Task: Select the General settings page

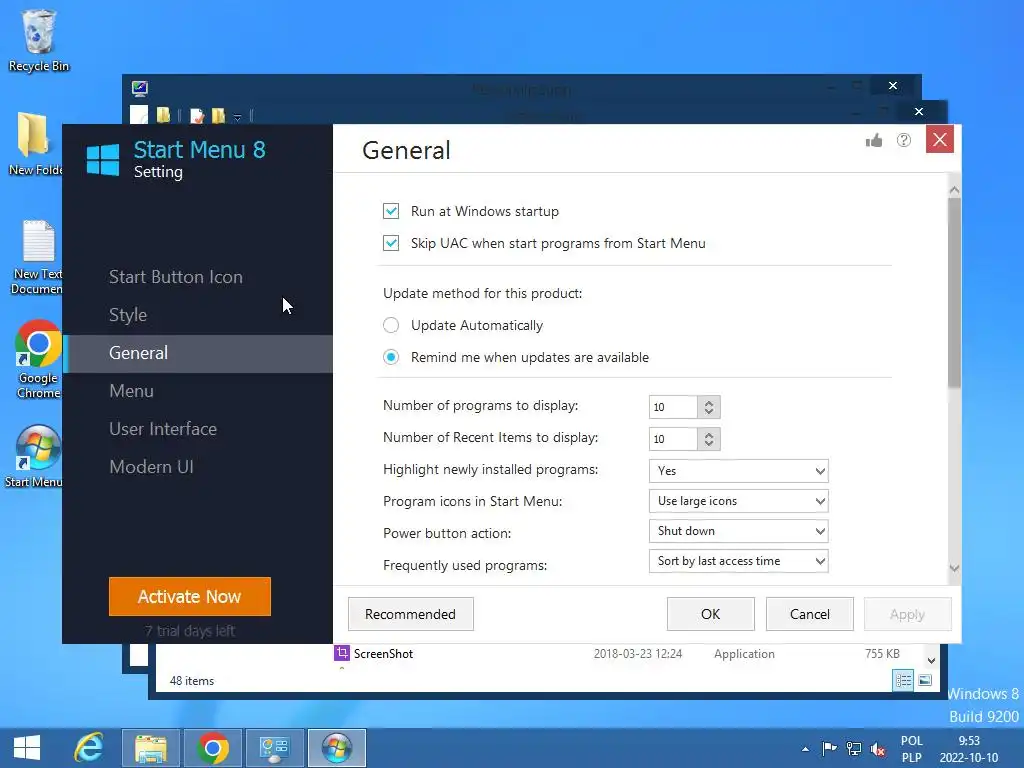Action: [x=198, y=353]
